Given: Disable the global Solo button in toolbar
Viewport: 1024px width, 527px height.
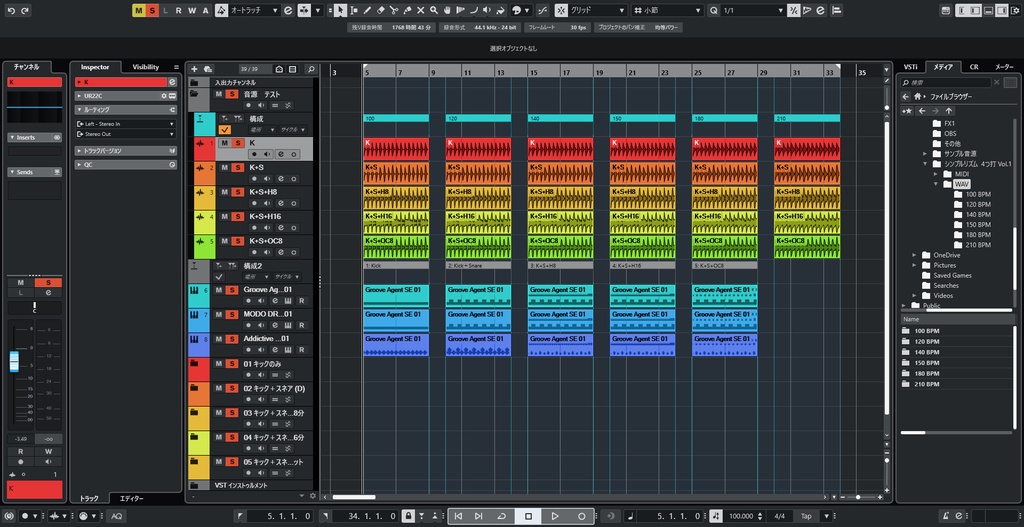Looking at the screenshot, I should tap(152, 10).
